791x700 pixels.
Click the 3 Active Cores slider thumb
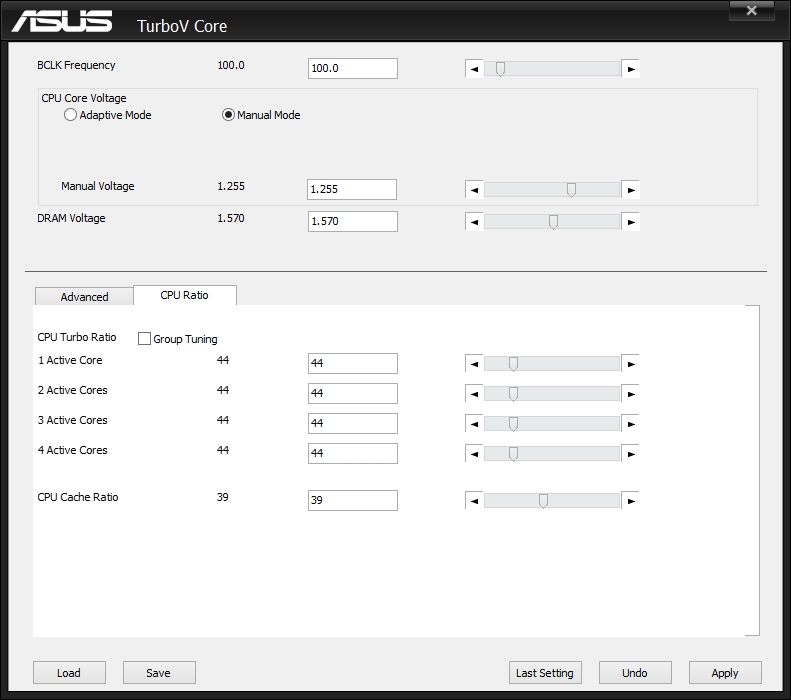pyautogui.click(x=513, y=424)
